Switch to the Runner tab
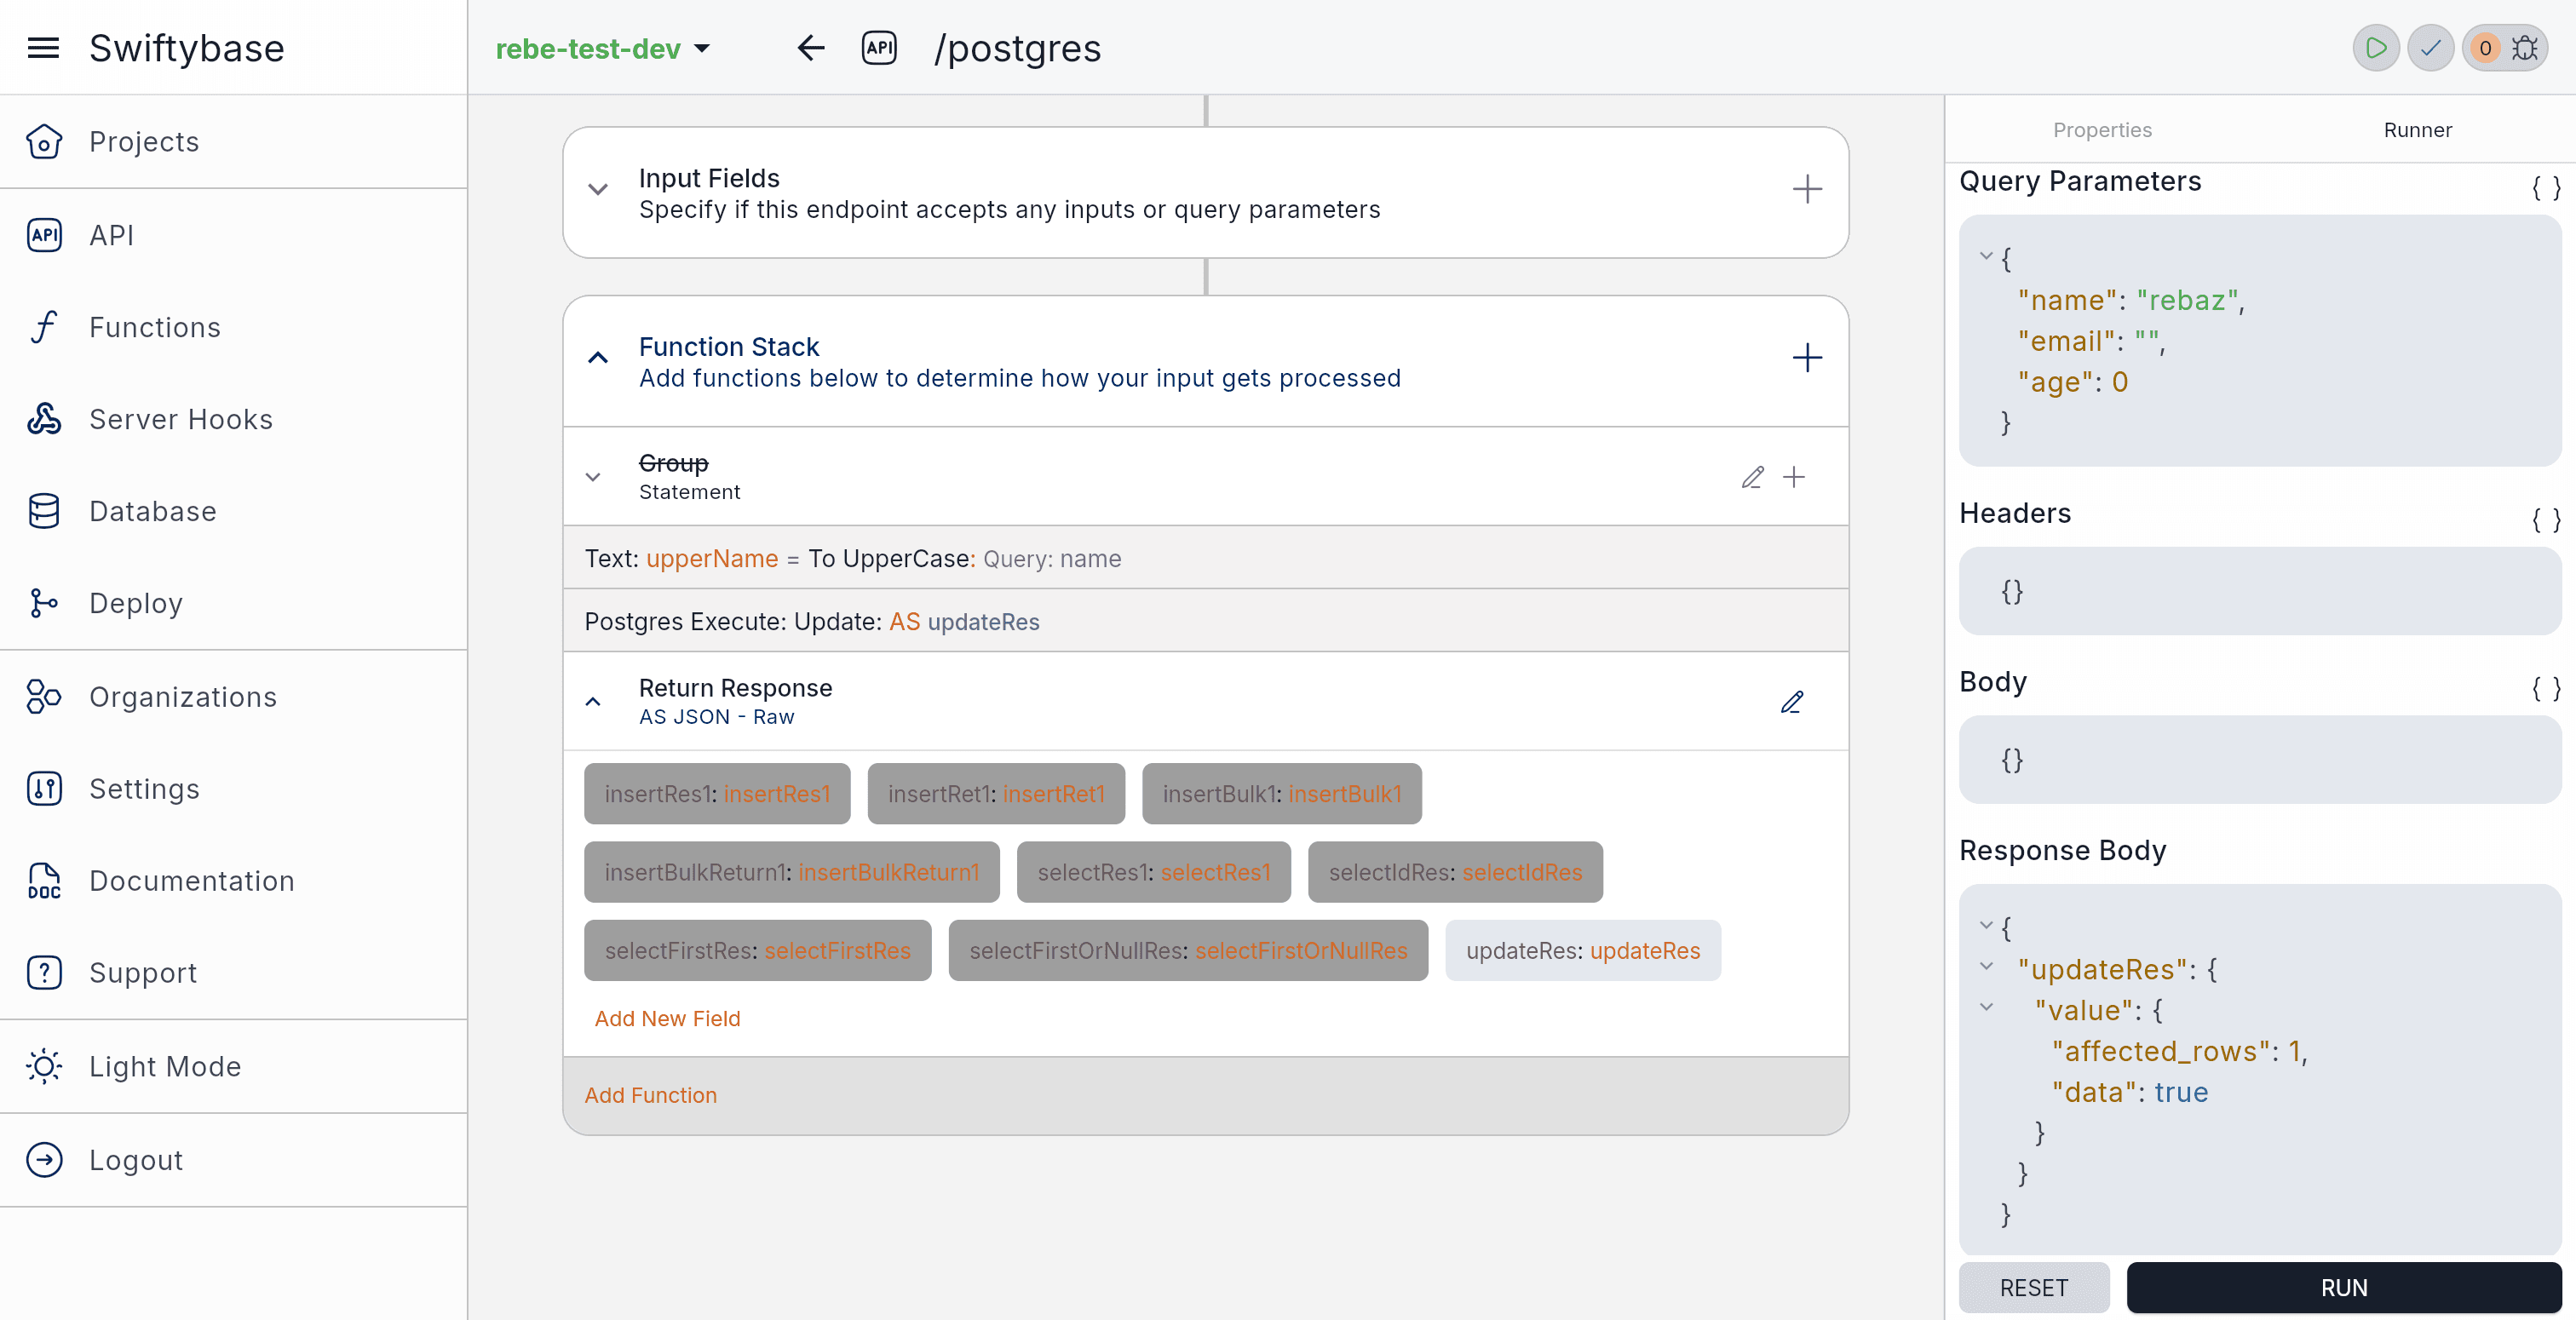The image size is (2576, 1320). click(2417, 130)
